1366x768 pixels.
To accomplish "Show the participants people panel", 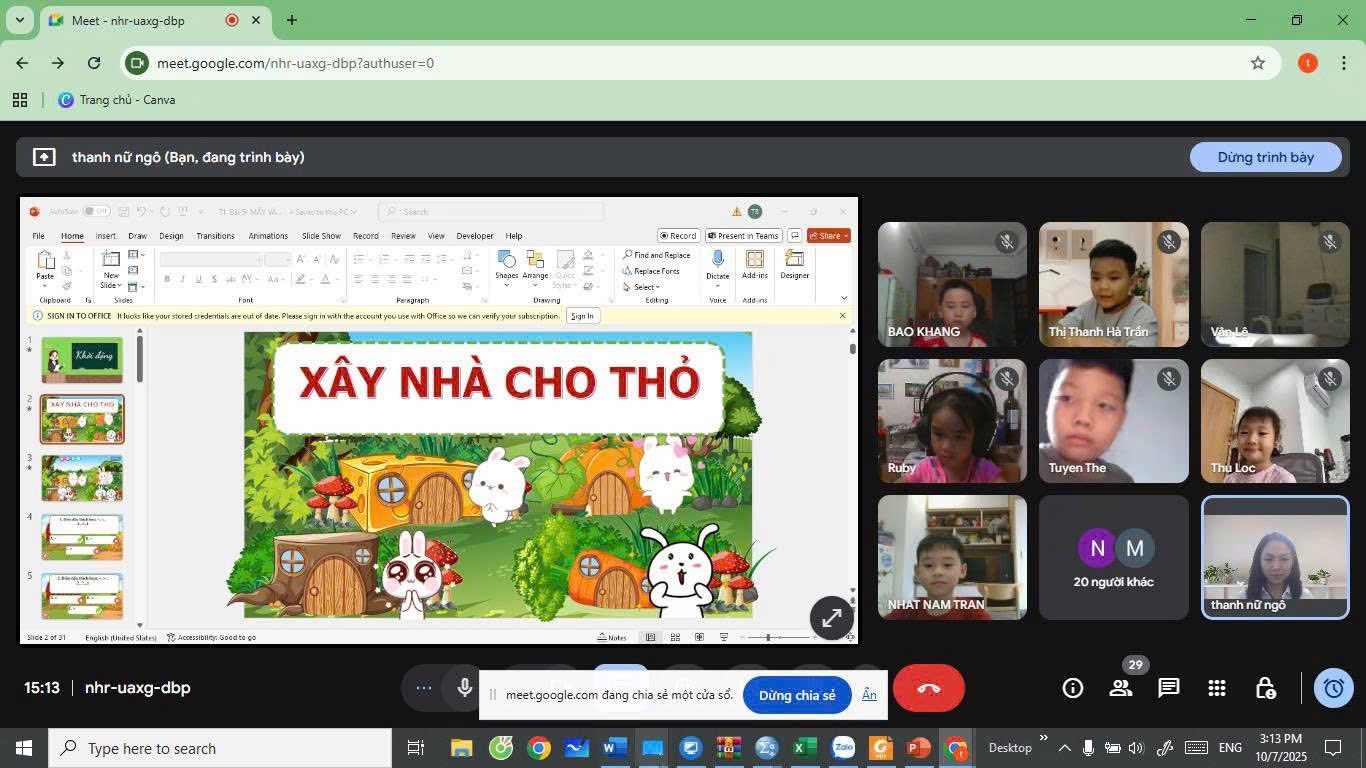I will coord(1120,688).
